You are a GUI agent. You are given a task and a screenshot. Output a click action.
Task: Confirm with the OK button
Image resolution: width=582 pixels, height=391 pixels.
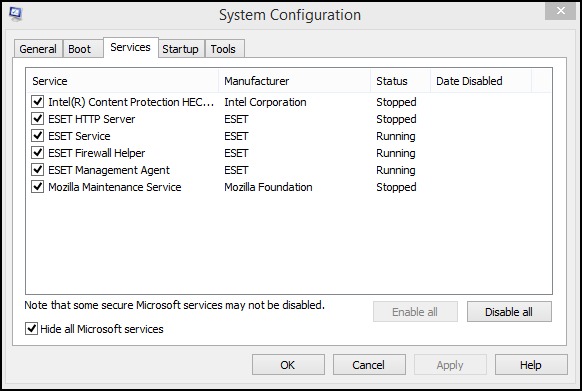point(288,365)
